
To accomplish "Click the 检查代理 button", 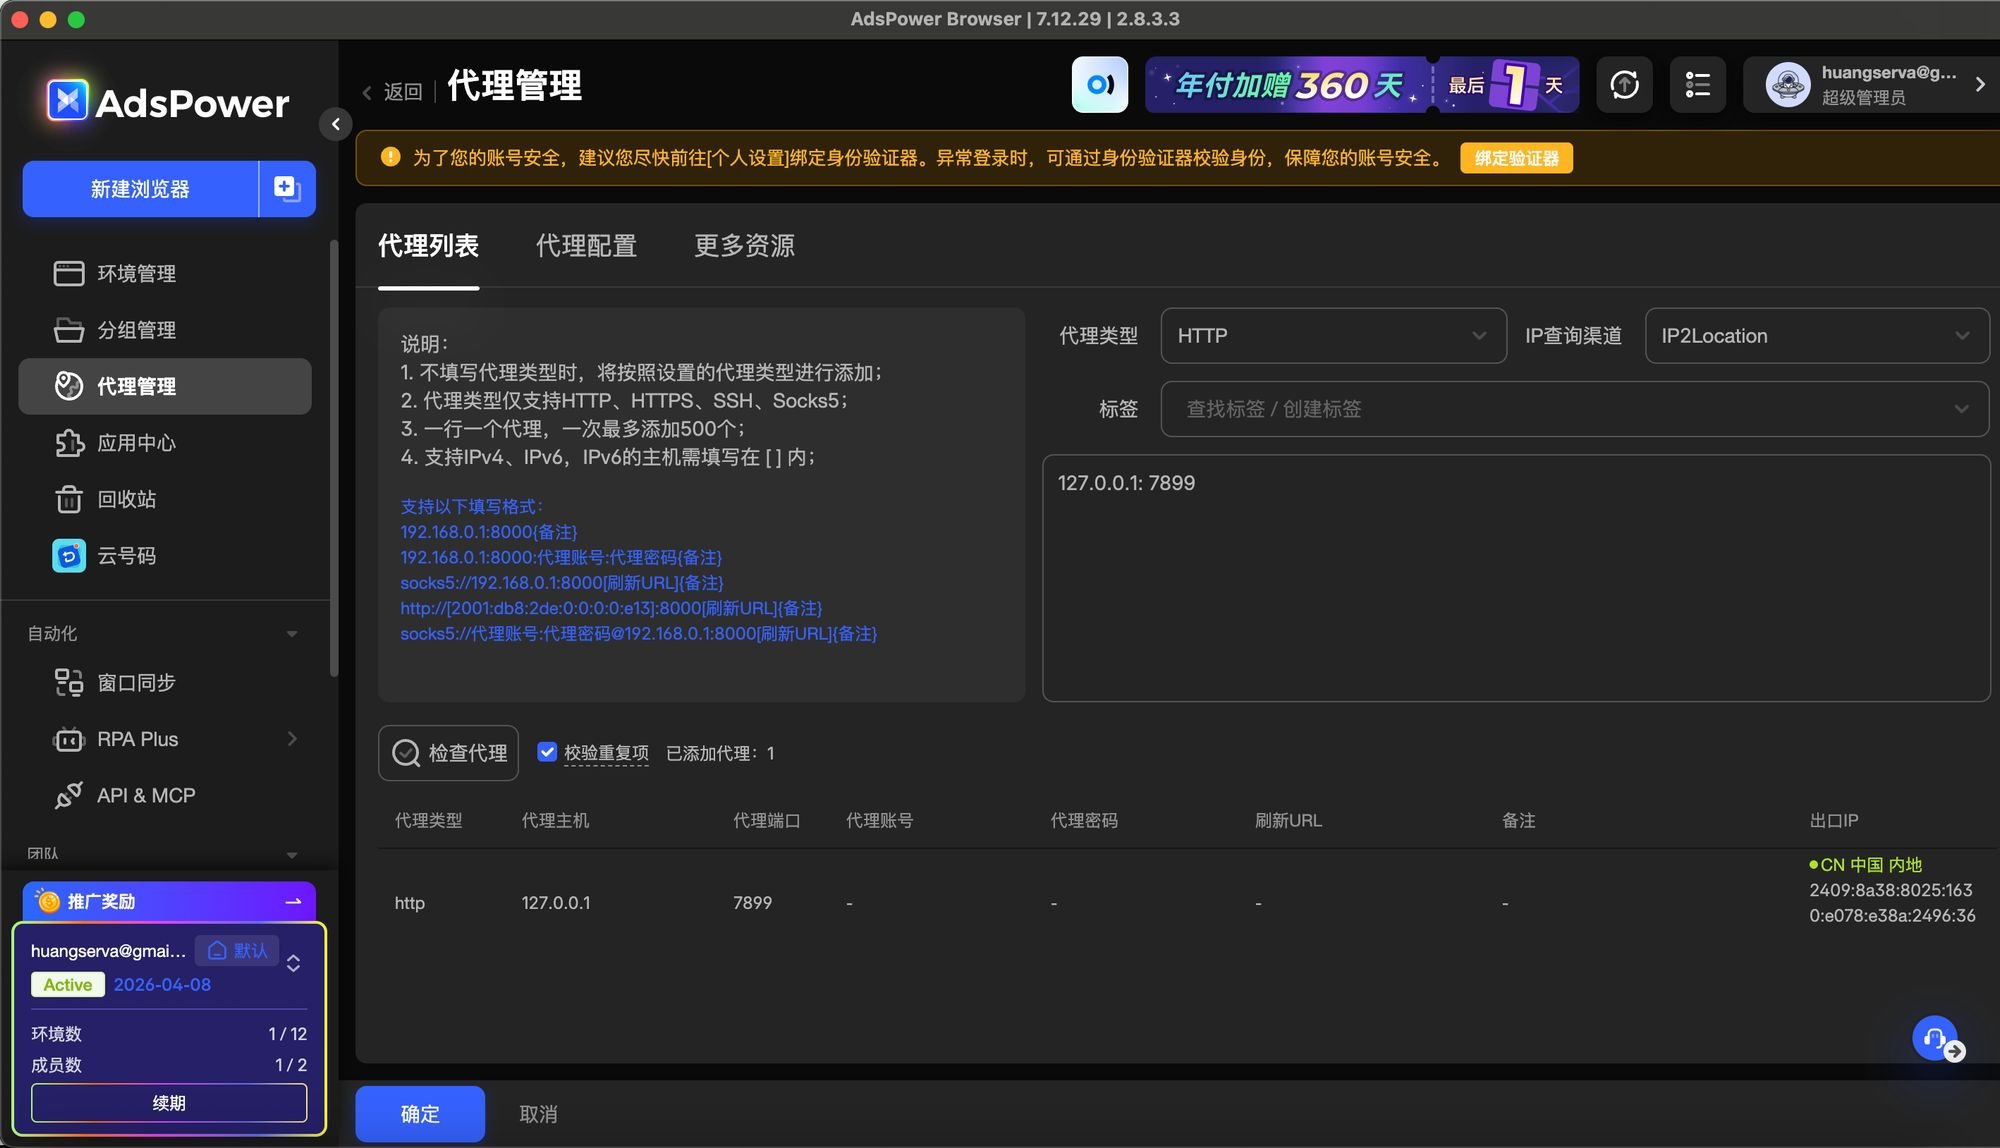I will pyautogui.click(x=448, y=753).
